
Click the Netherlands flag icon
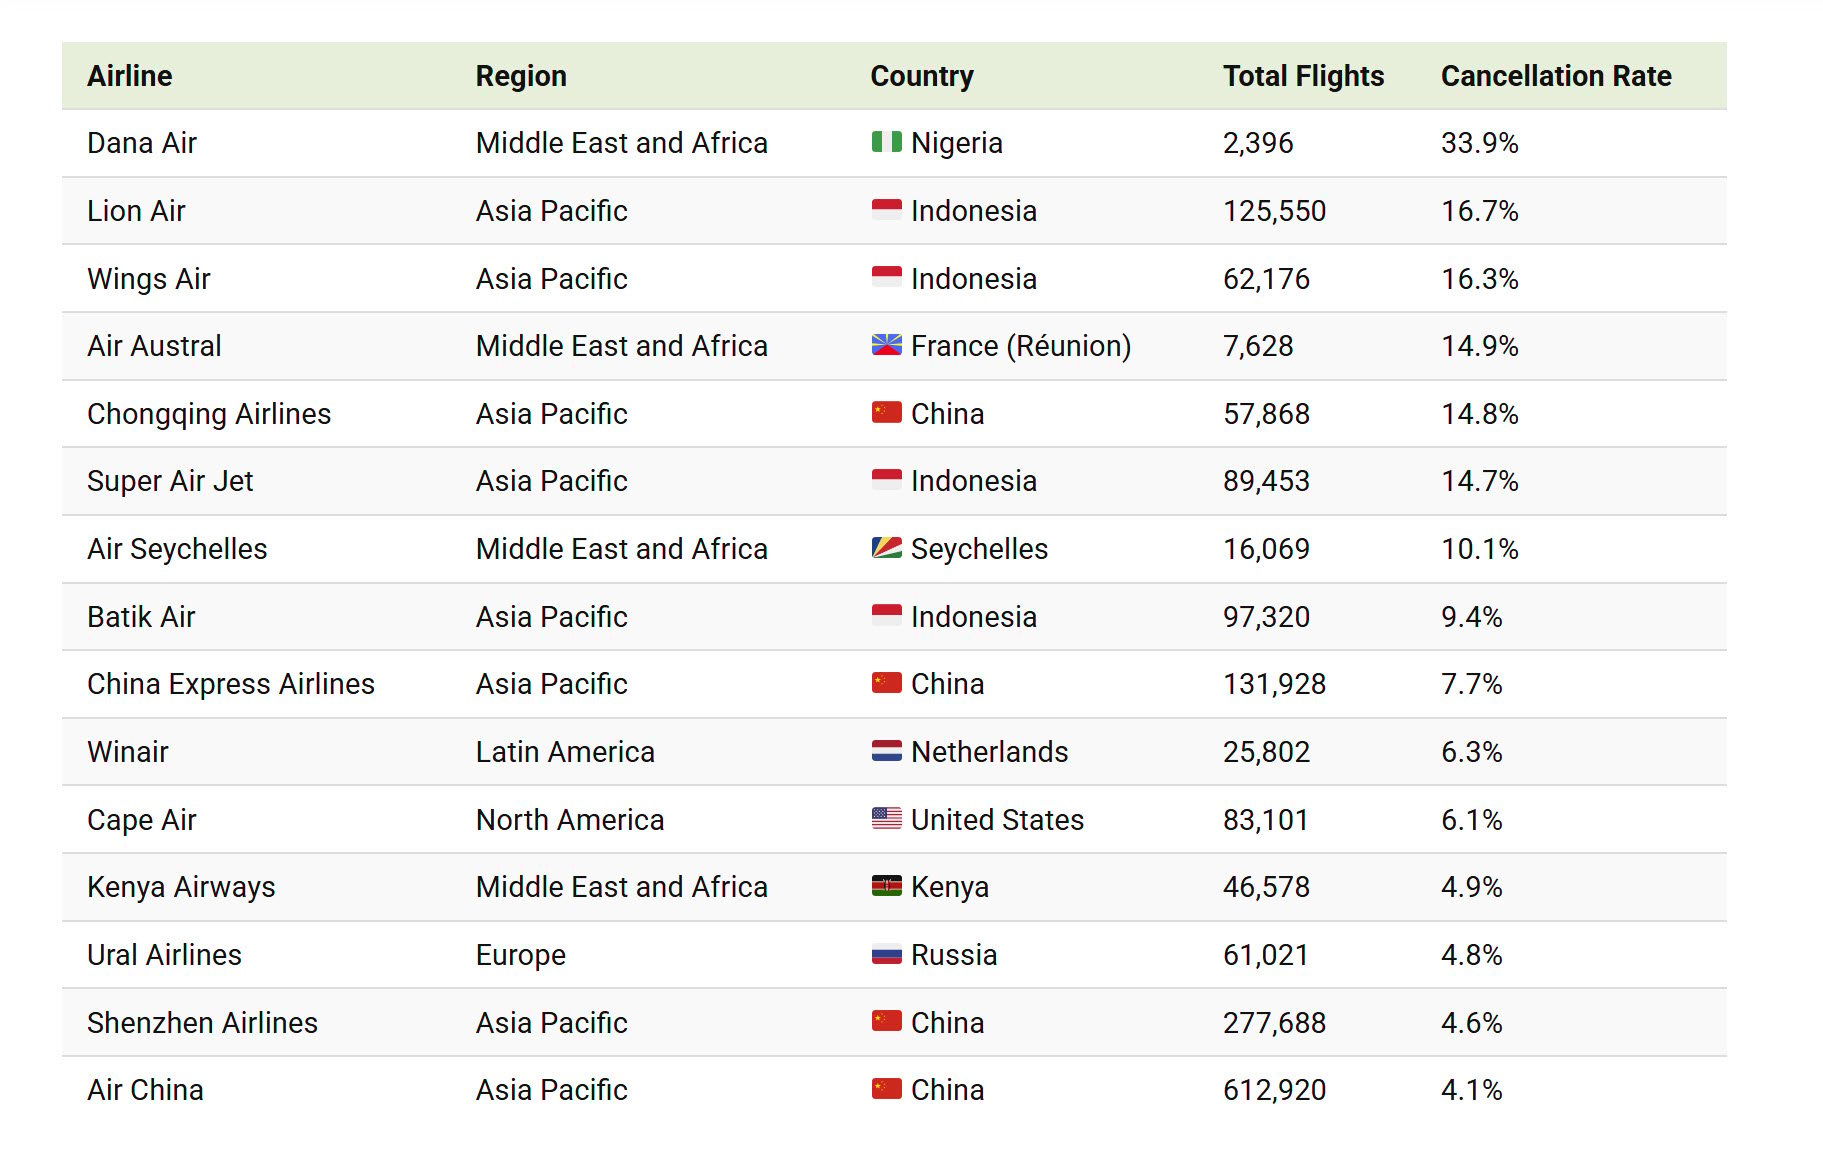[886, 751]
